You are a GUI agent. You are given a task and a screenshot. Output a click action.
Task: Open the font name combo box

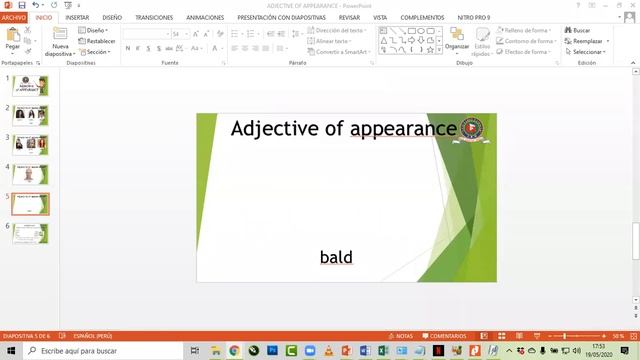click(147, 34)
